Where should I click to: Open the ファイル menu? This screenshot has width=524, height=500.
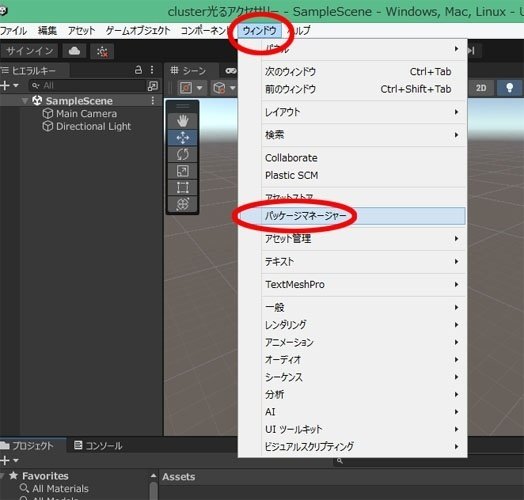tap(13, 31)
